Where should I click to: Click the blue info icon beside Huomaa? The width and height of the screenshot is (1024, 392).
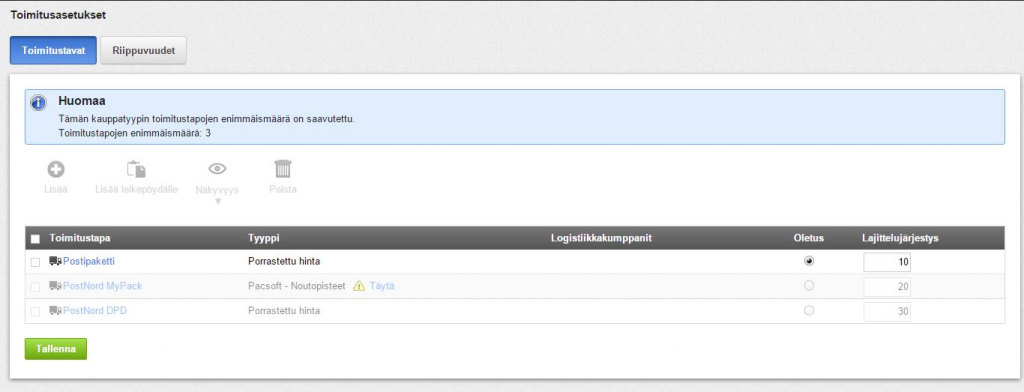pos(39,103)
